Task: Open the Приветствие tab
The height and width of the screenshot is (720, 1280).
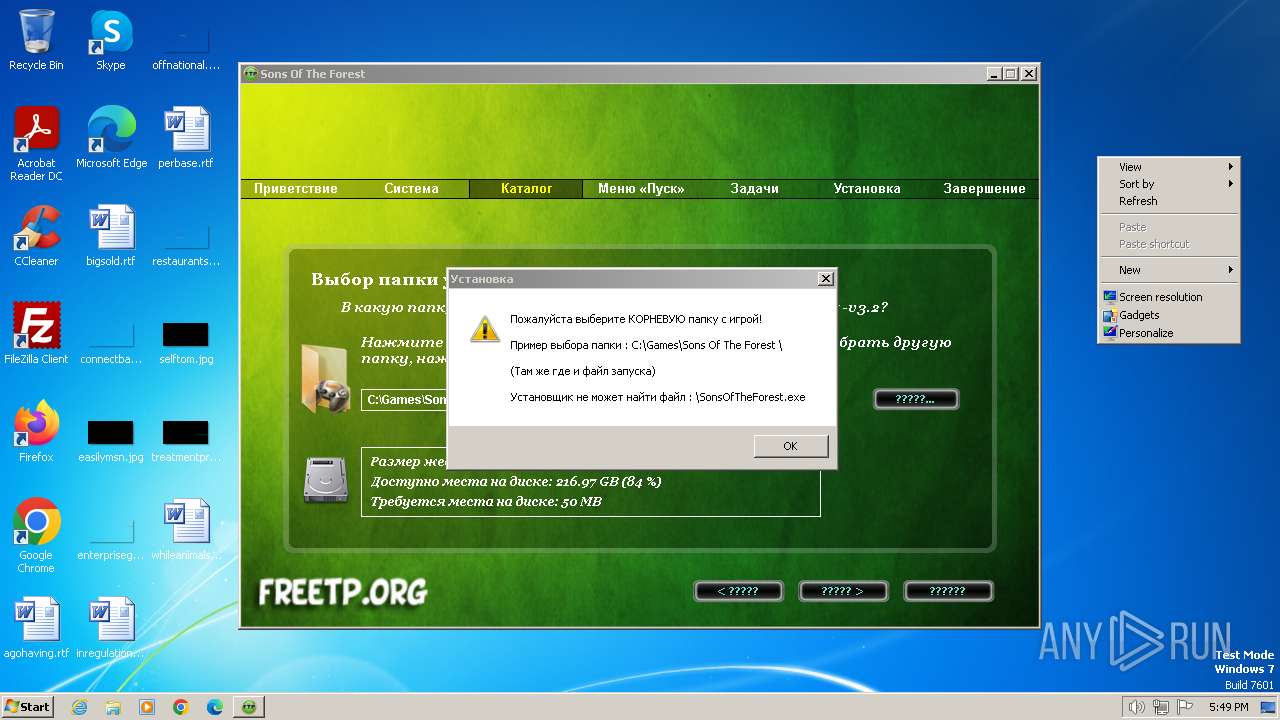Action: click(296, 188)
